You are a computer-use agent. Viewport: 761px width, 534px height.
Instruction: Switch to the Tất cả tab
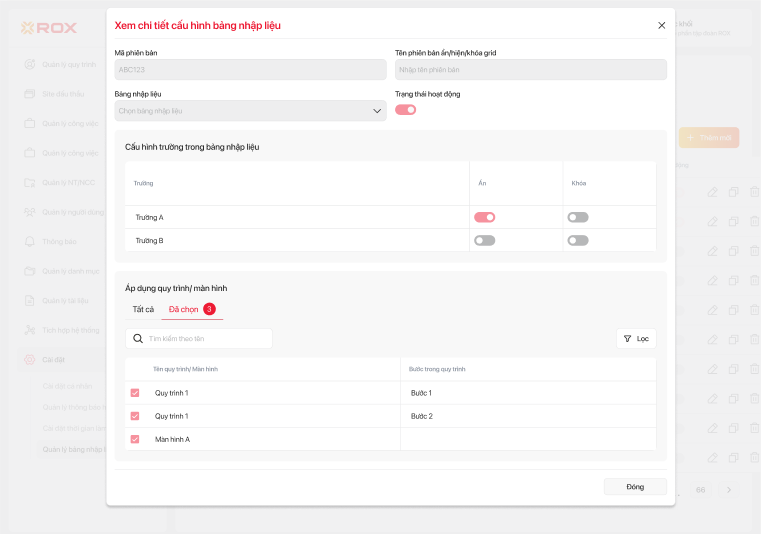pyautogui.click(x=143, y=309)
